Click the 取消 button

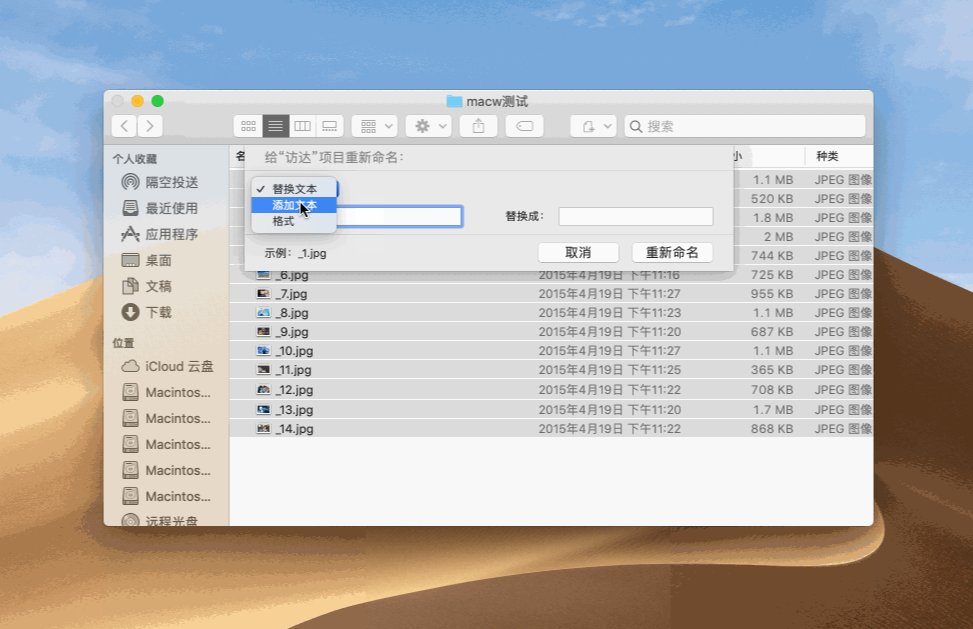tap(578, 252)
